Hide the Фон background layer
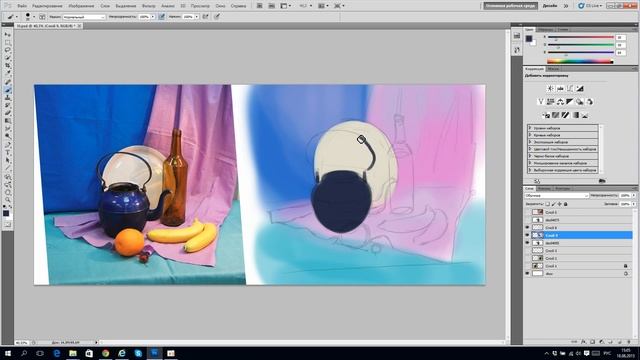Viewport: 640px width, 360px height. click(527, 273)
